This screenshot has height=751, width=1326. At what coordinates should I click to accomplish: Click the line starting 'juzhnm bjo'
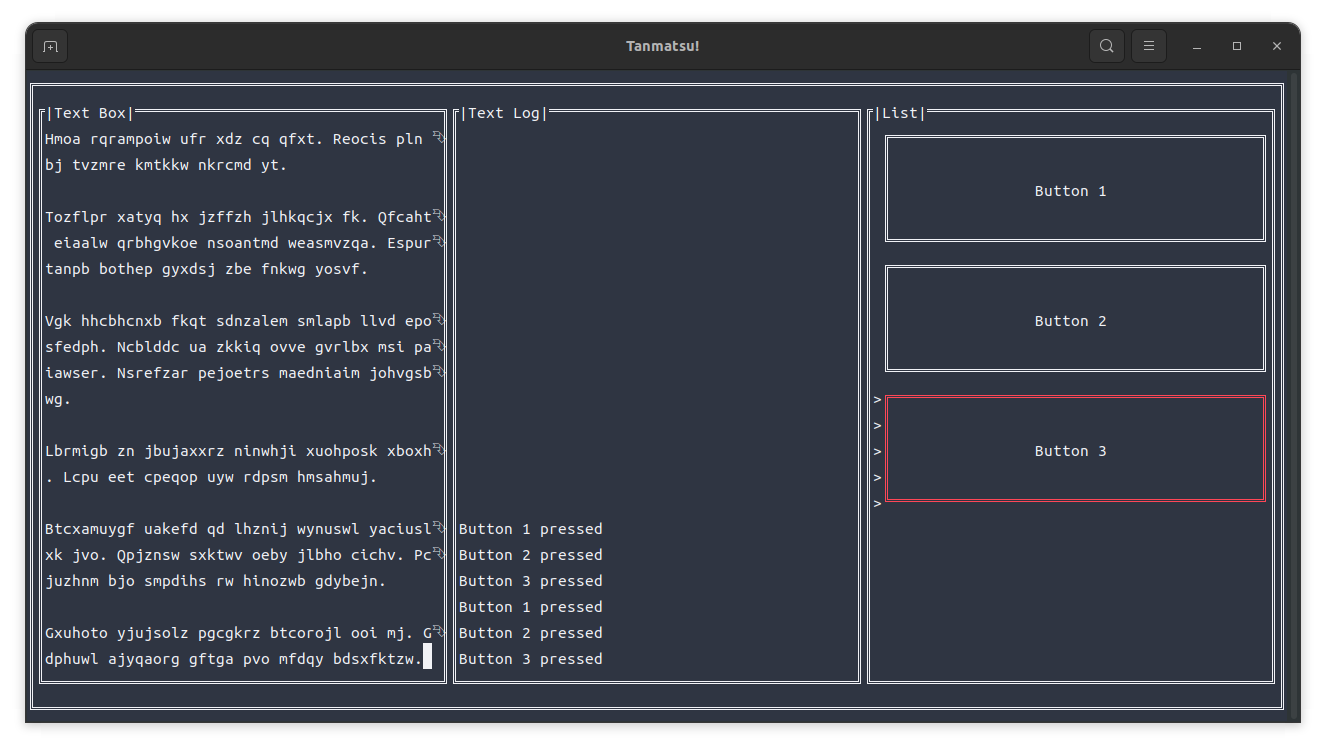click(216, 581)
